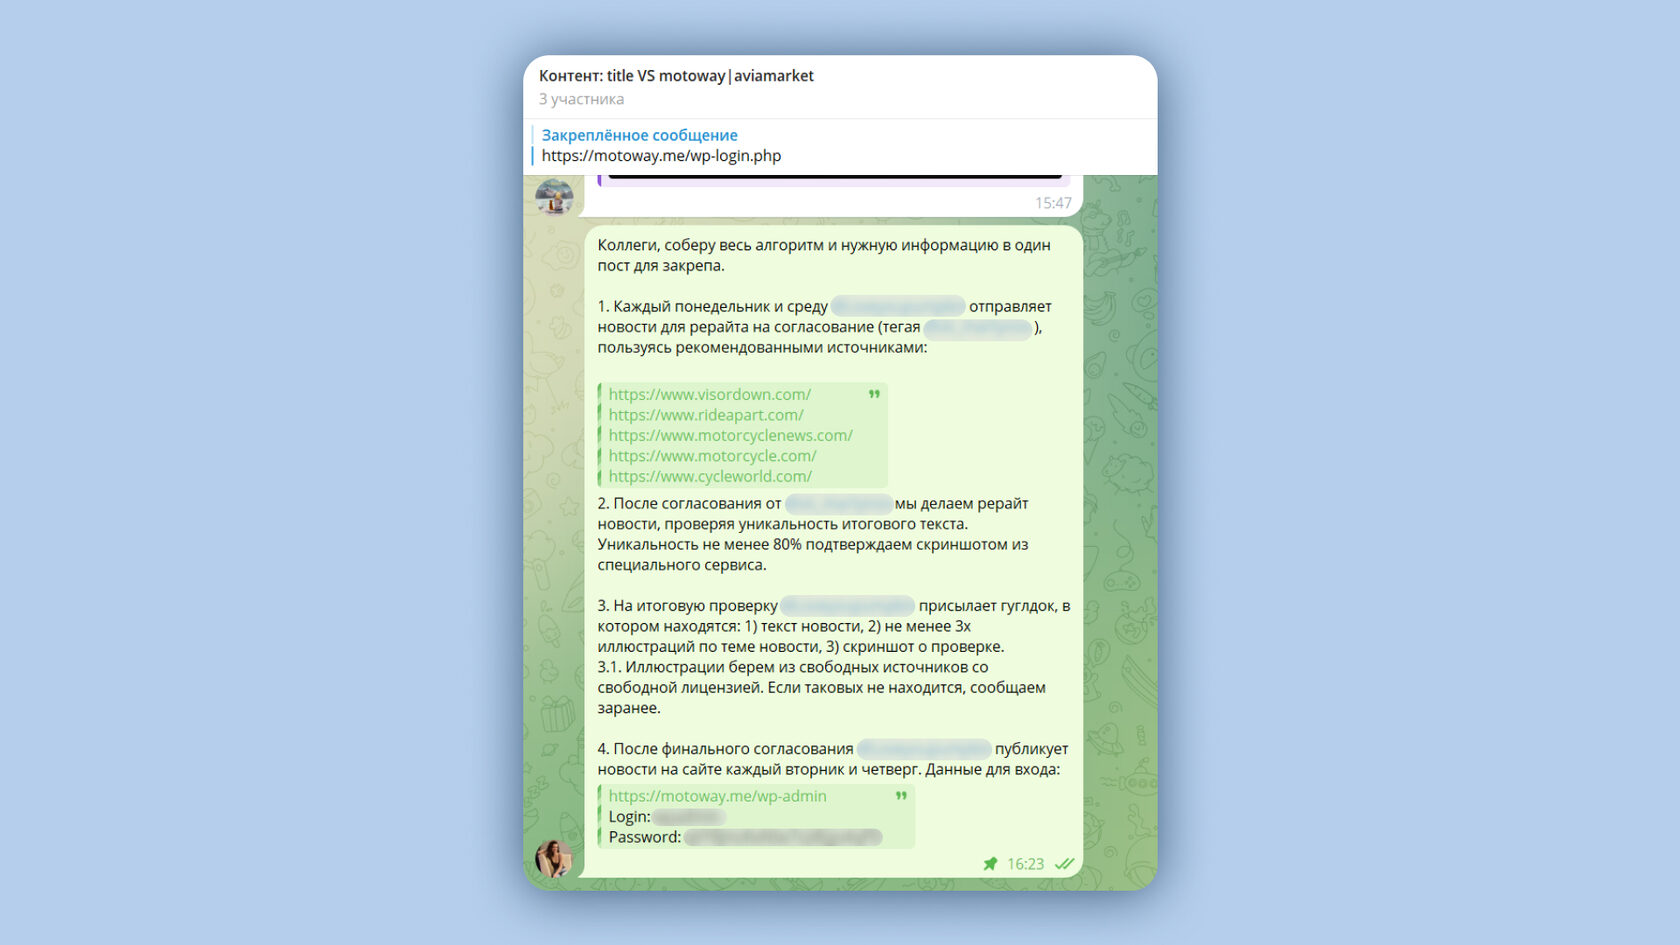Open the motorcycle.com link
The height and width of the screenshot is (945, 1680).
pyautogui.click(x=712, y=456)
